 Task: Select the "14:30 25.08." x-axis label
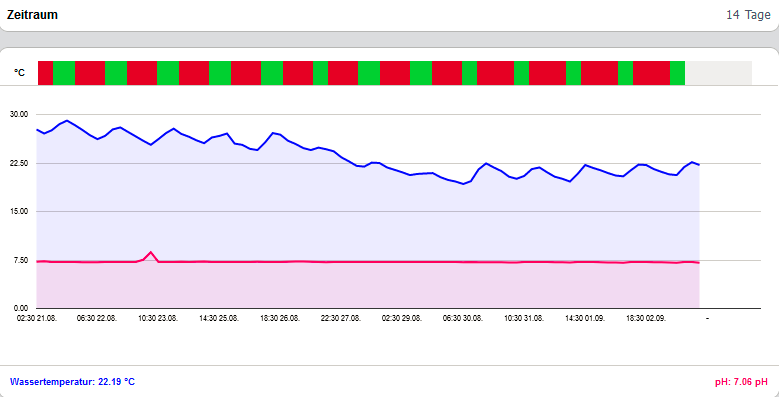tap(219, 318)
